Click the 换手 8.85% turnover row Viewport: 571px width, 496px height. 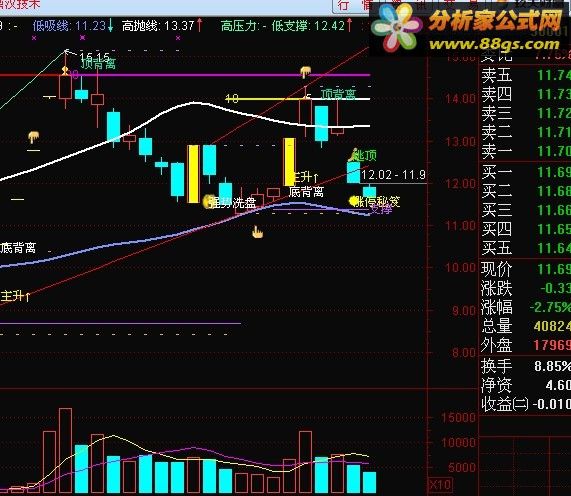pos(525,366)
